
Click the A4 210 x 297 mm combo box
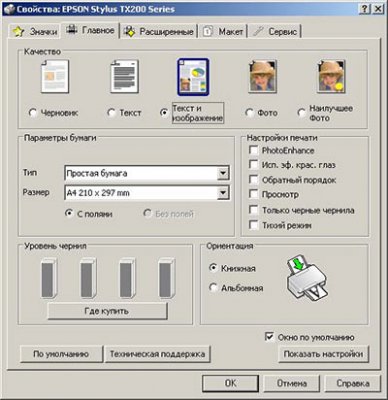(x=147, y=193)
